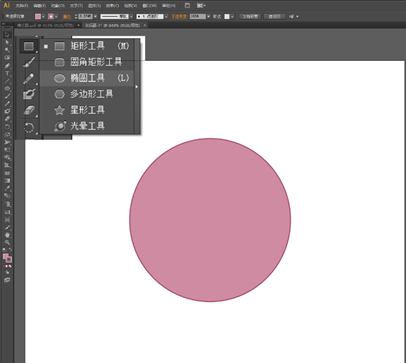Select the Hand tool
406x363 pixels.
pos(7,235)
